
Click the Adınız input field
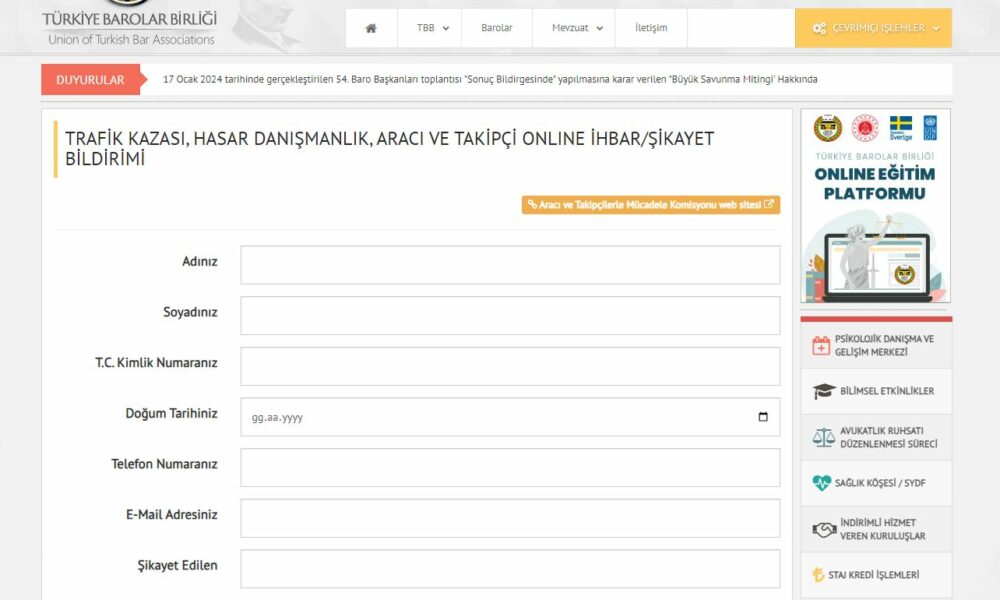(x=510, y=265)
